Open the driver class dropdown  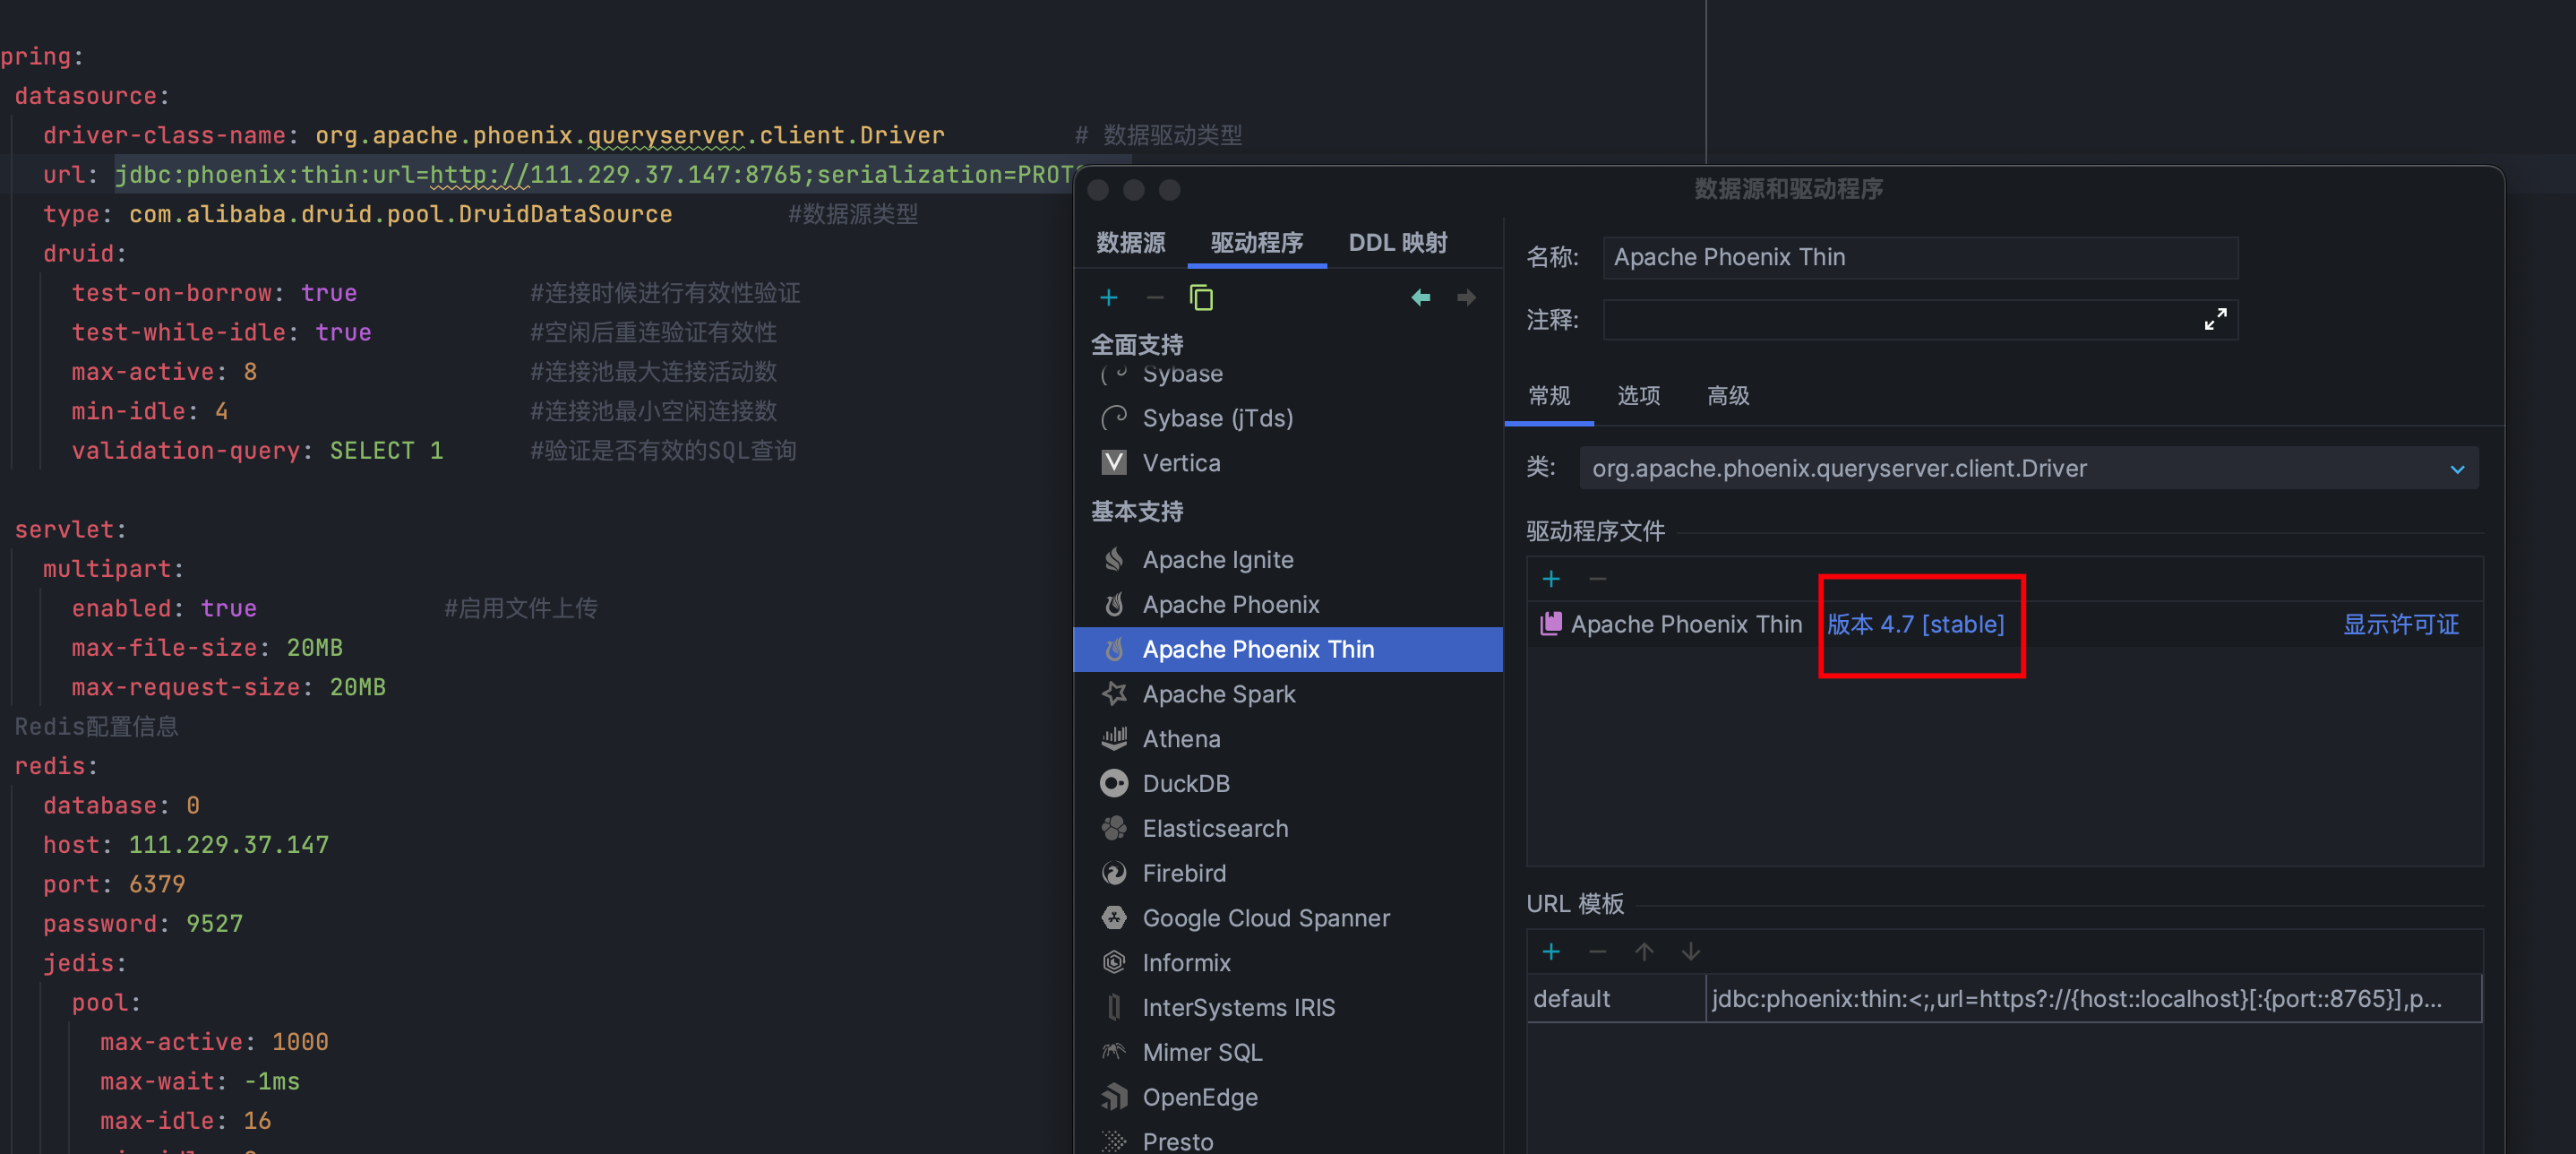pos(2028,468)
